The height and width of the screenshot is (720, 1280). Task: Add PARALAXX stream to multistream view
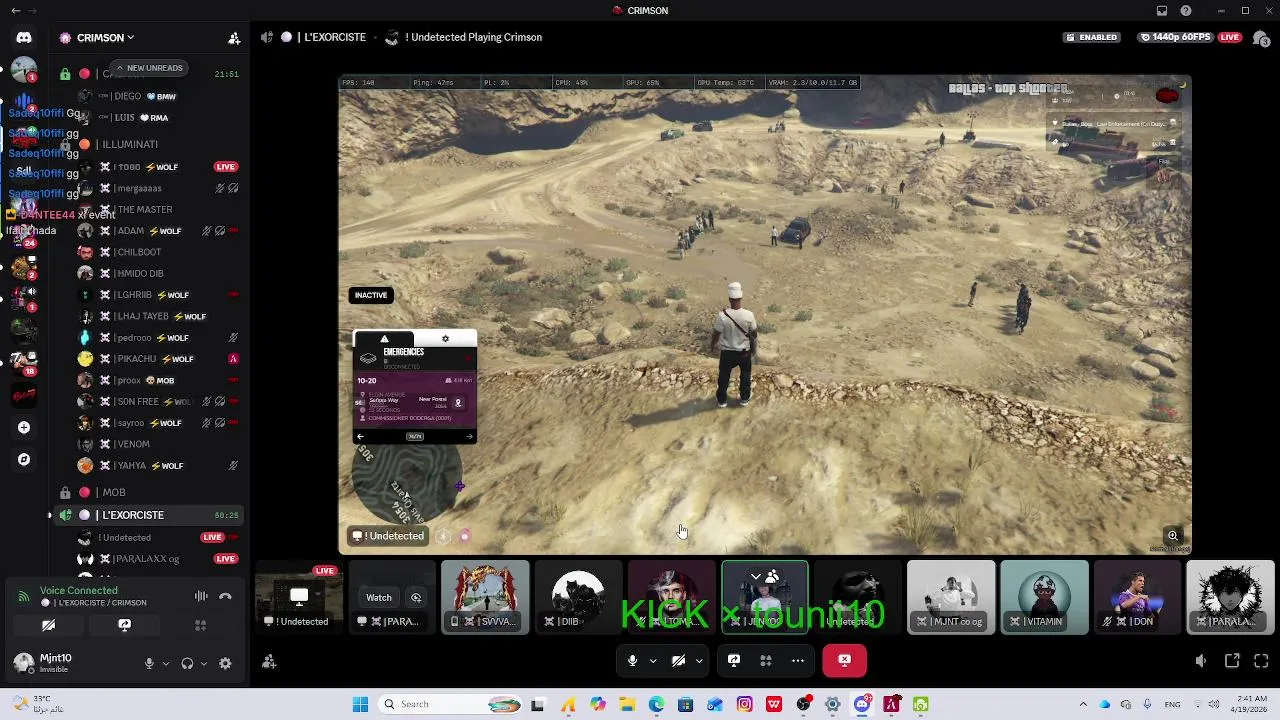[x=416, y=597]
